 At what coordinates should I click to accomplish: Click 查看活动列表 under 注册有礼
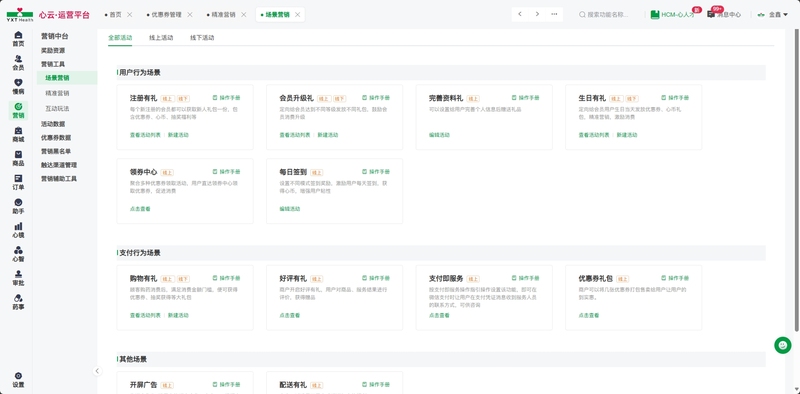pyautogui.click(x=145, y=135)
